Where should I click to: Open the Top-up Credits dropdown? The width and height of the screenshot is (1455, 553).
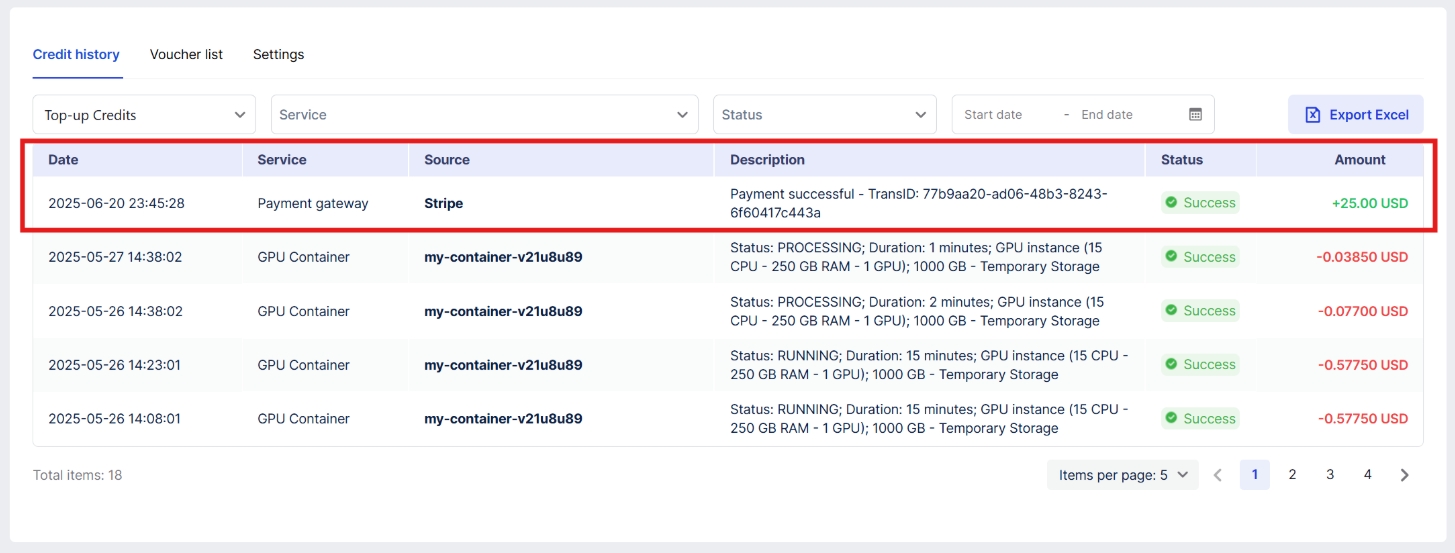tap(144, 115)
